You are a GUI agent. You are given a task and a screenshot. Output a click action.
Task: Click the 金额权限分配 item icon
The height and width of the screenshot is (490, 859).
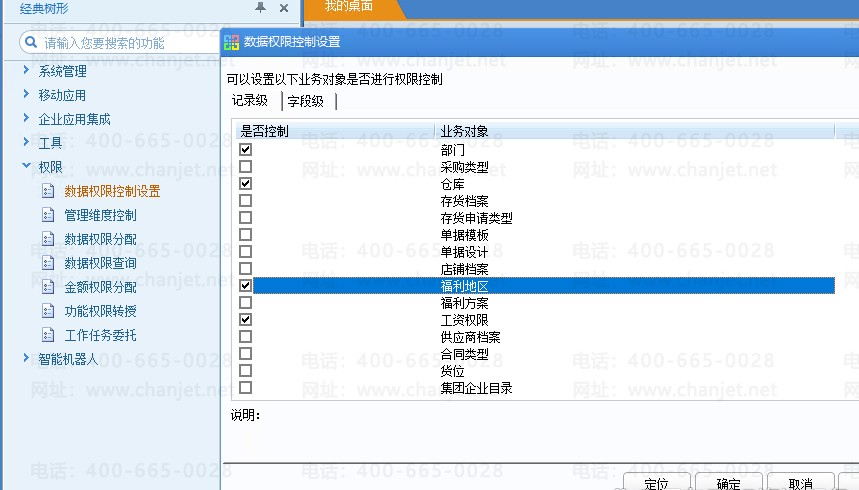[46, 287]
